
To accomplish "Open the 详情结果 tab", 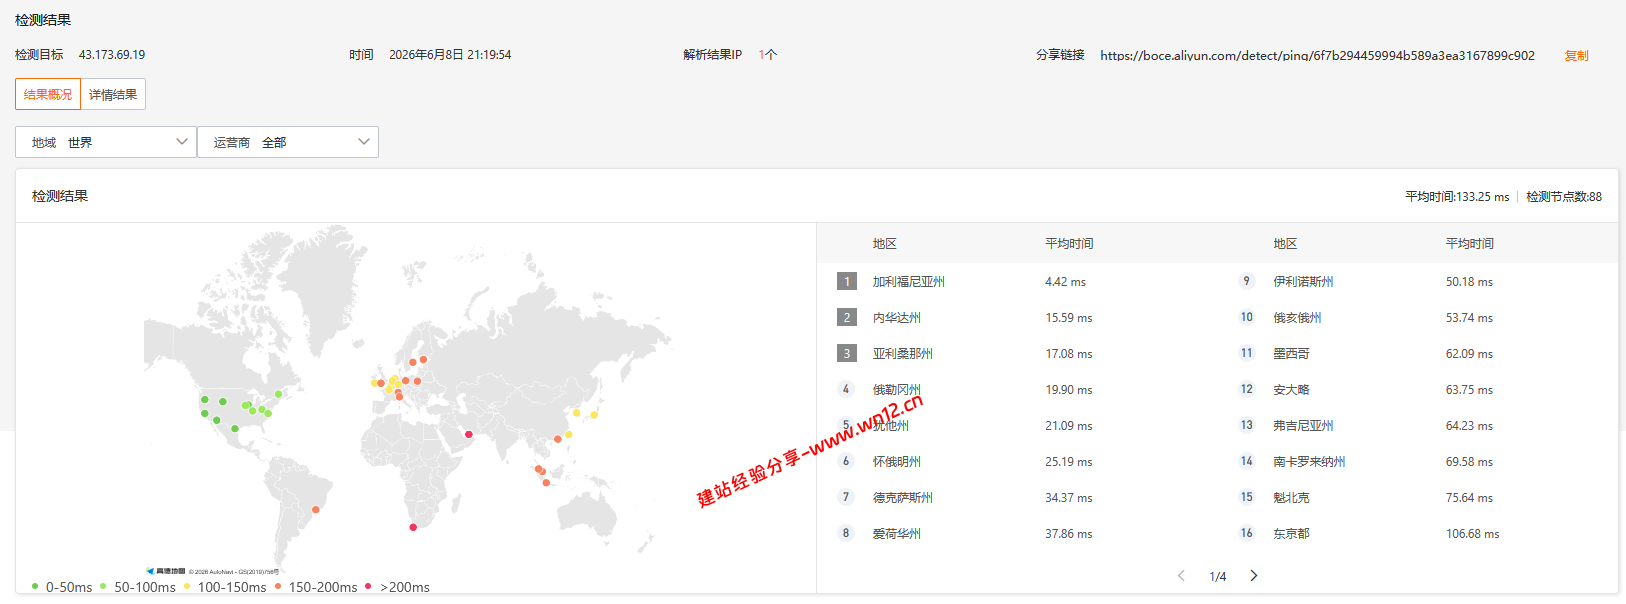I will [x=113, y=94].
